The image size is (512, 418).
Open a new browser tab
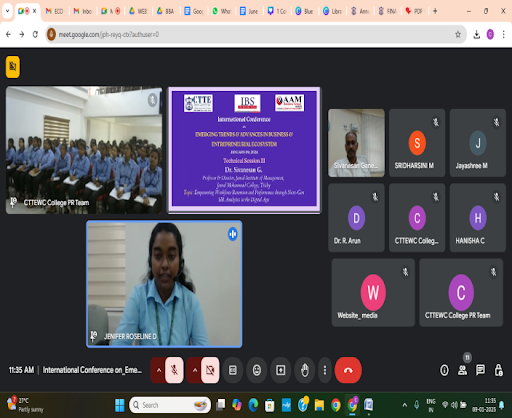coord(435,11)
